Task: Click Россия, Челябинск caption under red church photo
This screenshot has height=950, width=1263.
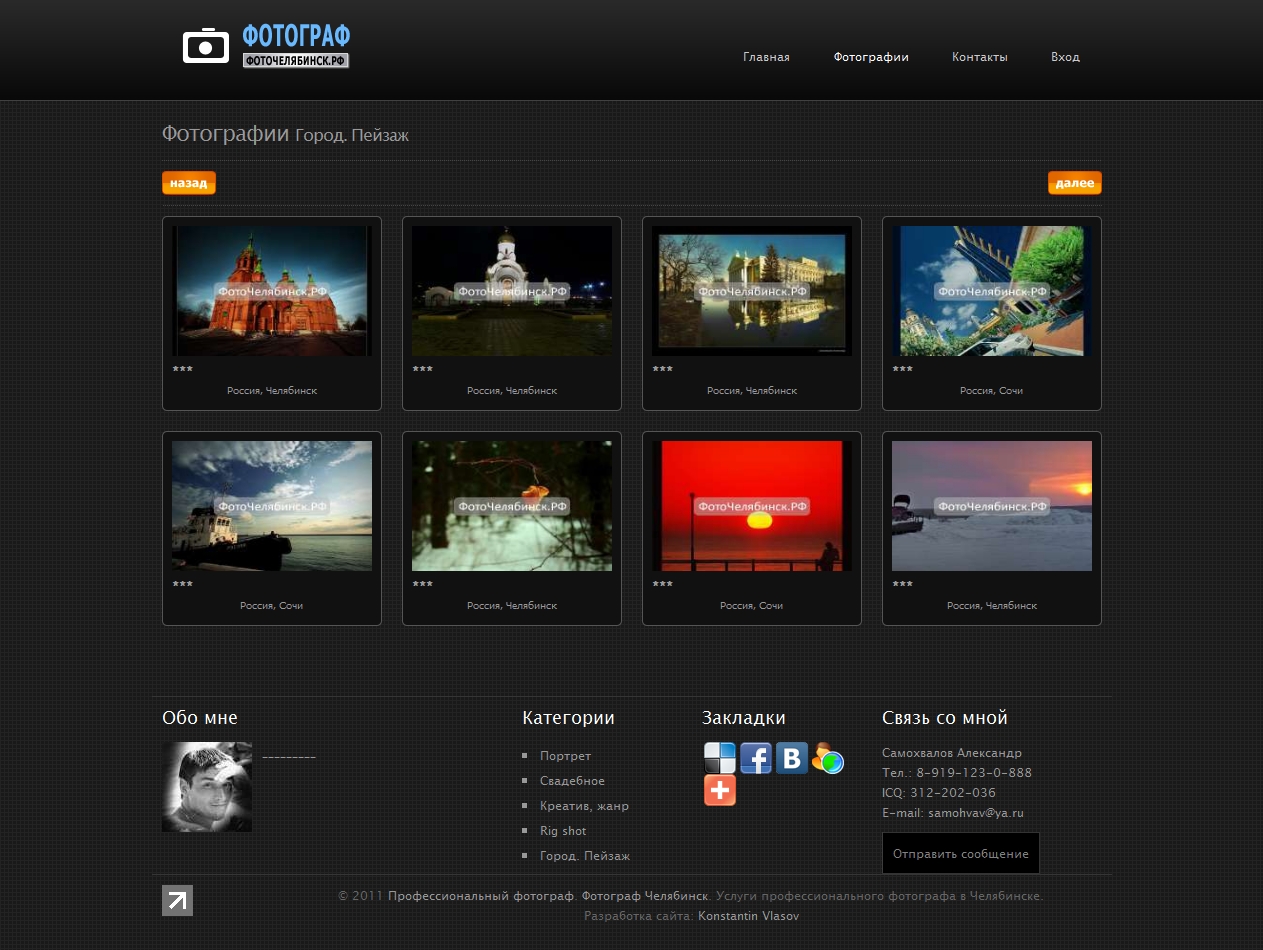Action: (x=272, y=391)
